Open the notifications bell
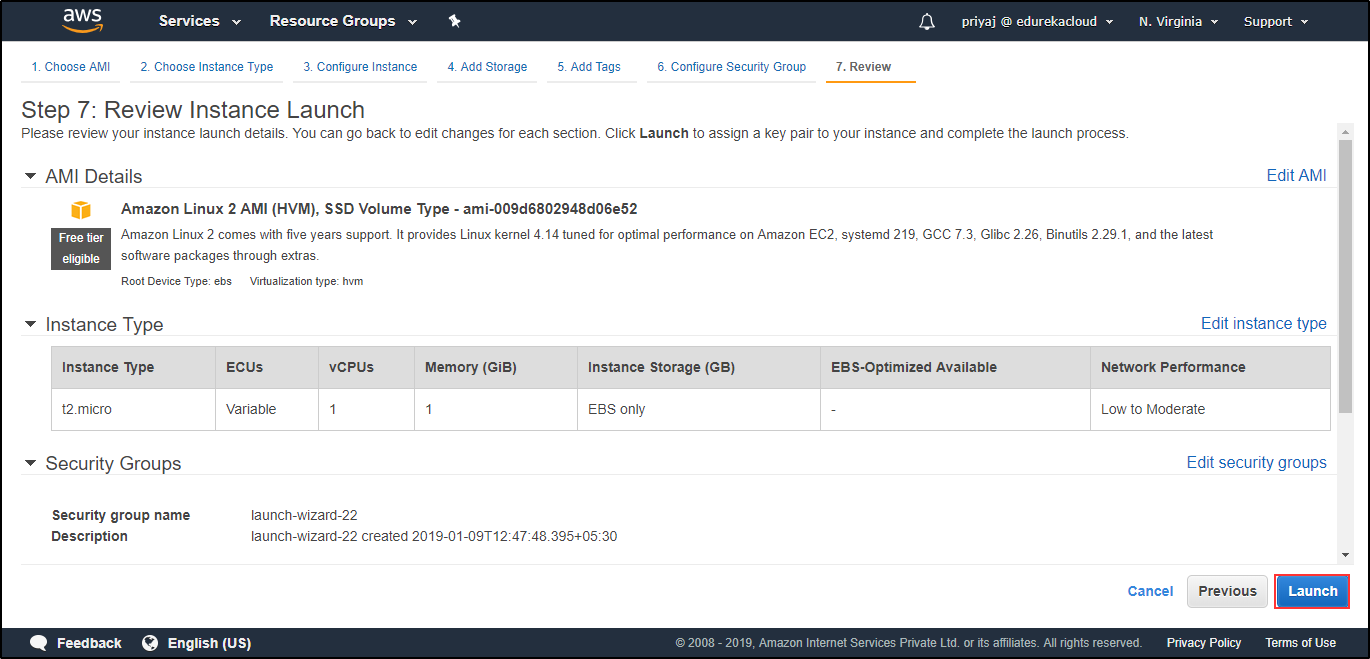Image resolution: width=1370 pixels, height=659 pixels. click(927, 22)
